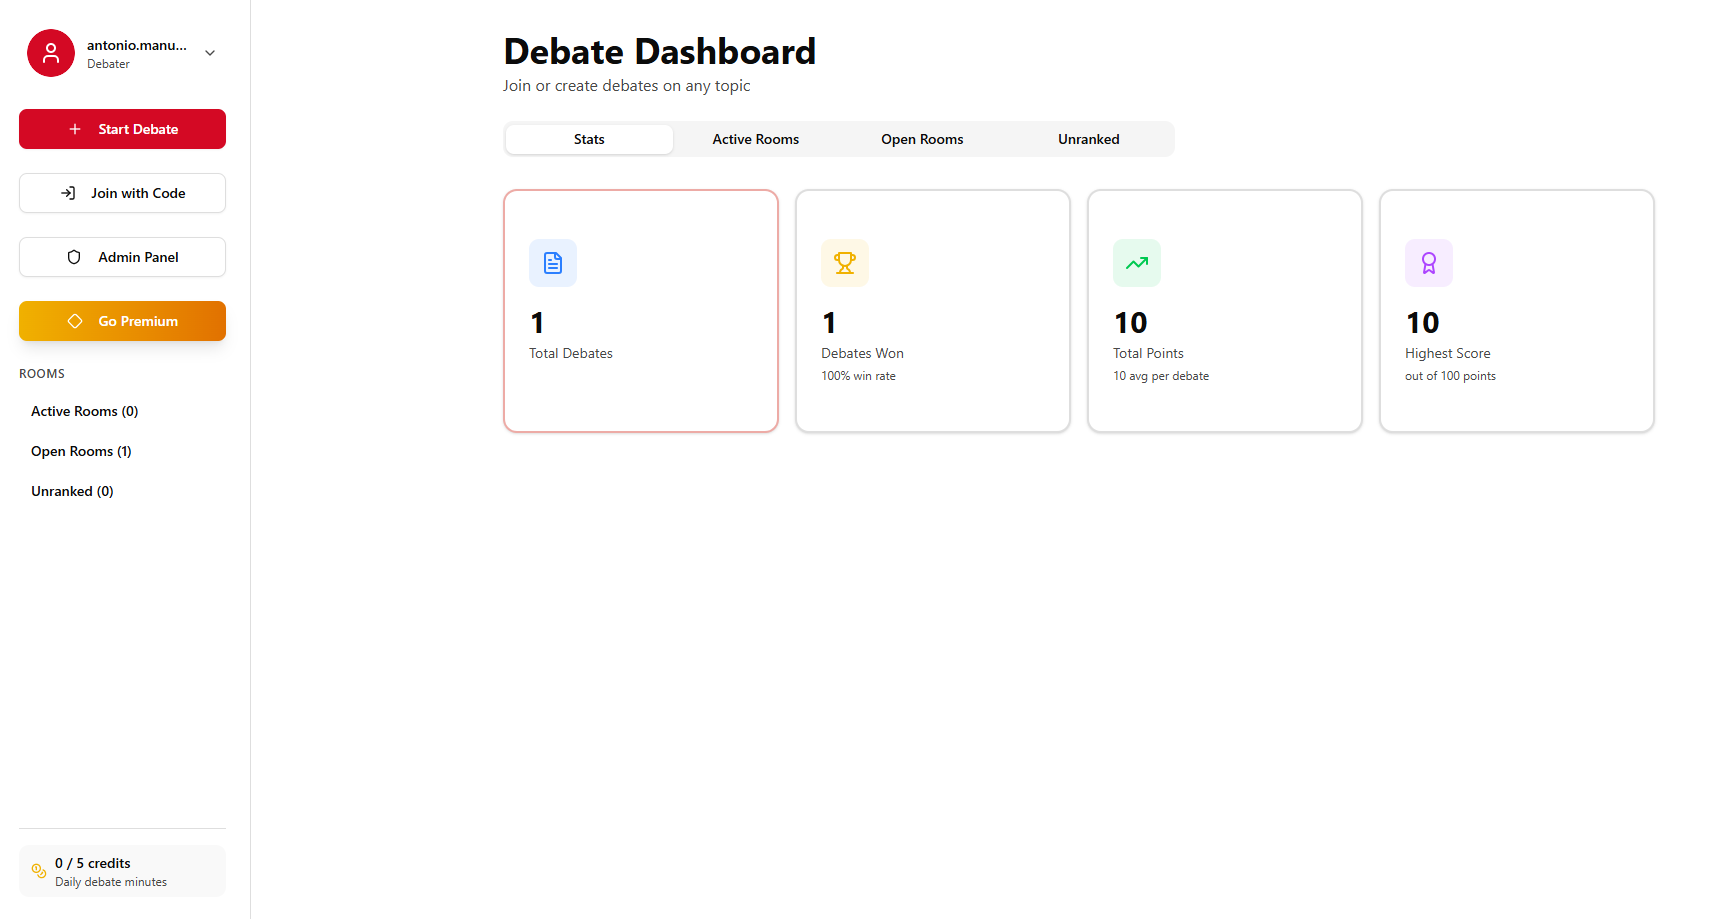Switch to the Active Rooms tab

(x=755, y=139)
